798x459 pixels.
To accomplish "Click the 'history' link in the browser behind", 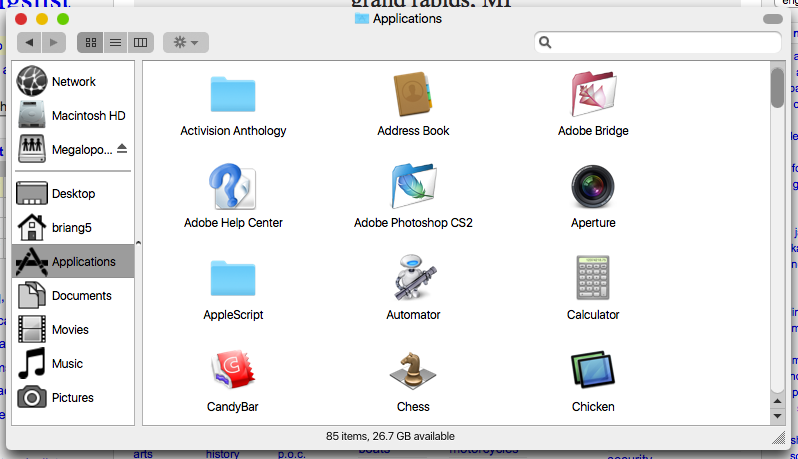I will tap(222, 454).
